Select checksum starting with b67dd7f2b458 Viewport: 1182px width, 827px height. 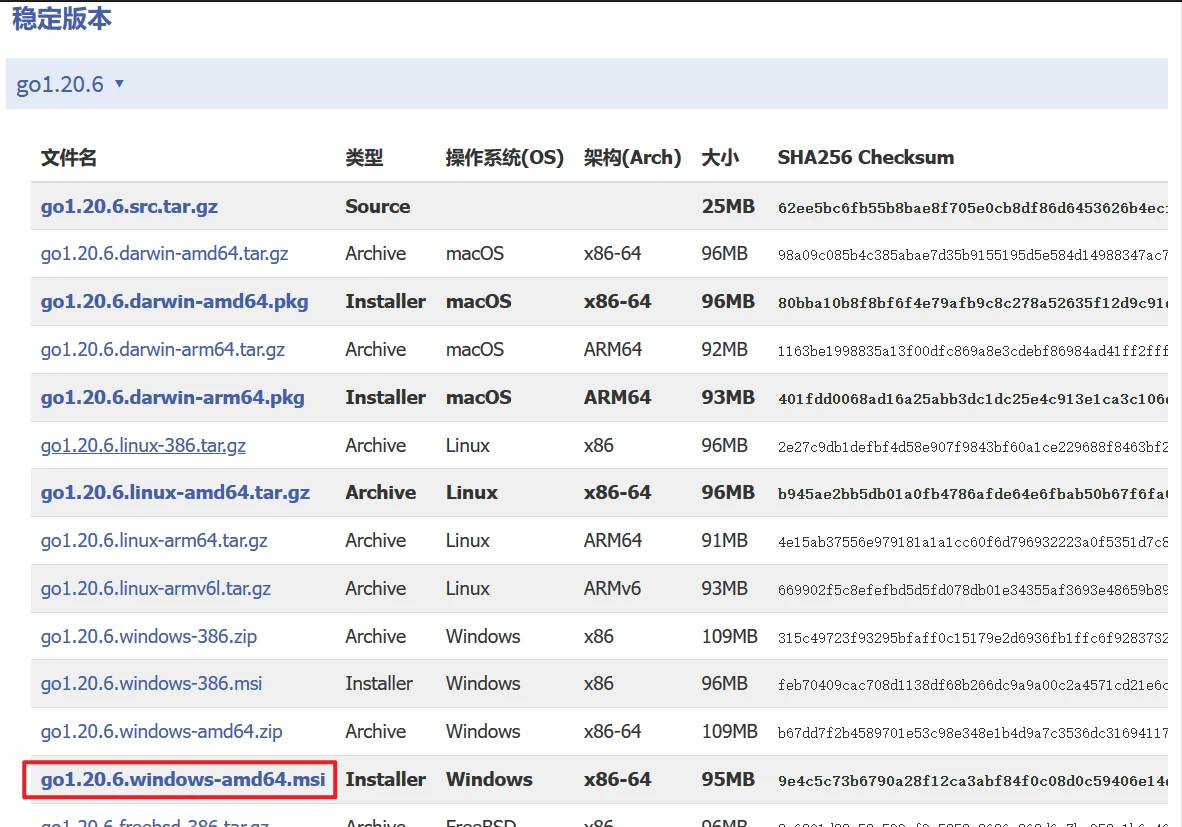click(972, 733)
